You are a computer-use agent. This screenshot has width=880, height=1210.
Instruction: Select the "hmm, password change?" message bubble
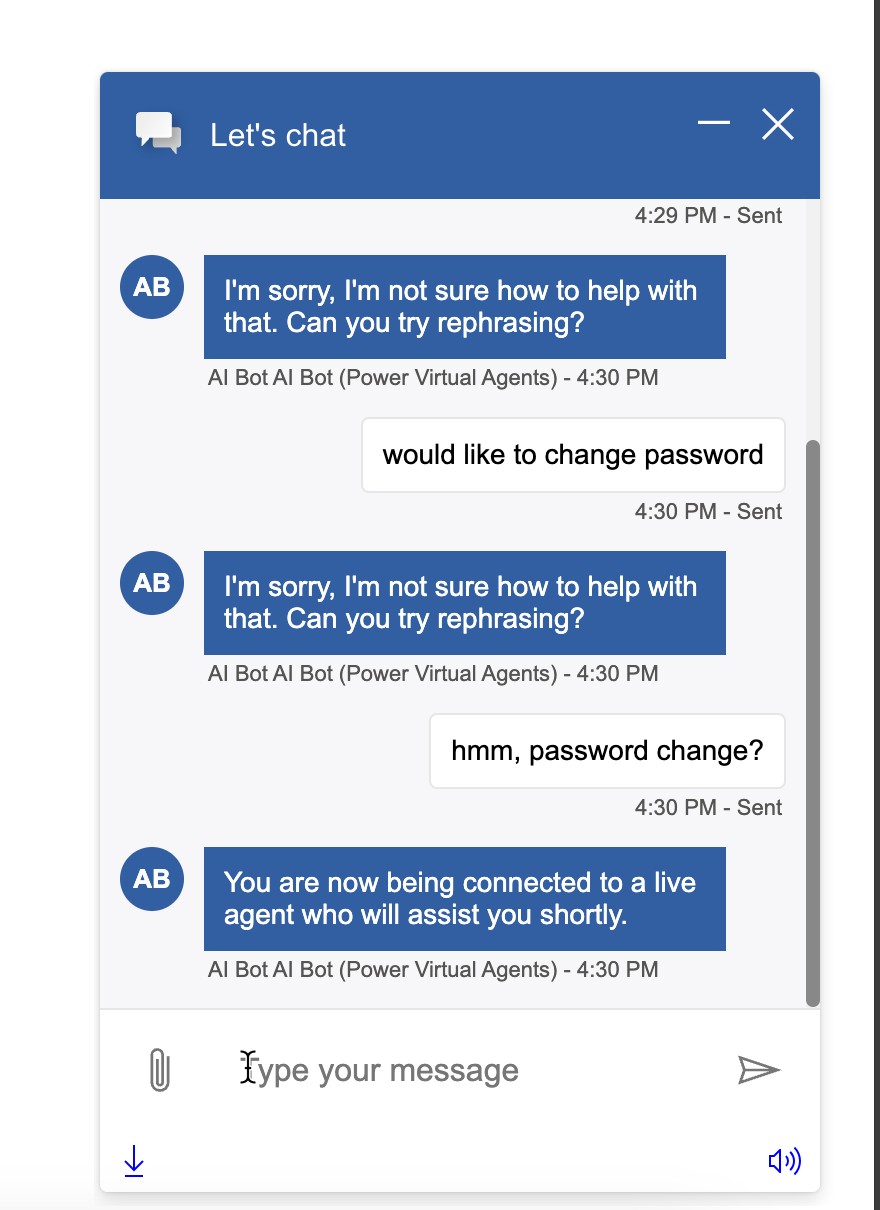pyautogui.click(x=607, y=751)
